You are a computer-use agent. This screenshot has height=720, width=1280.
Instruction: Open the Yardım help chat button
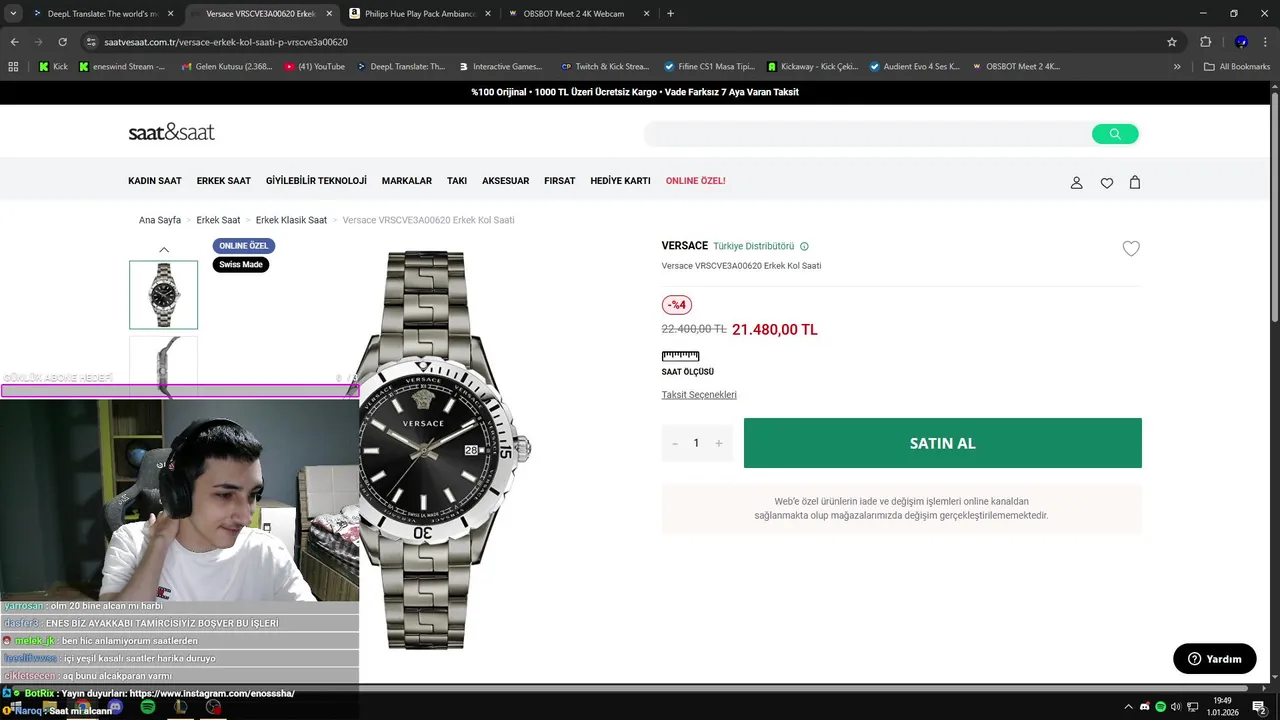[x=1215, y=659]
